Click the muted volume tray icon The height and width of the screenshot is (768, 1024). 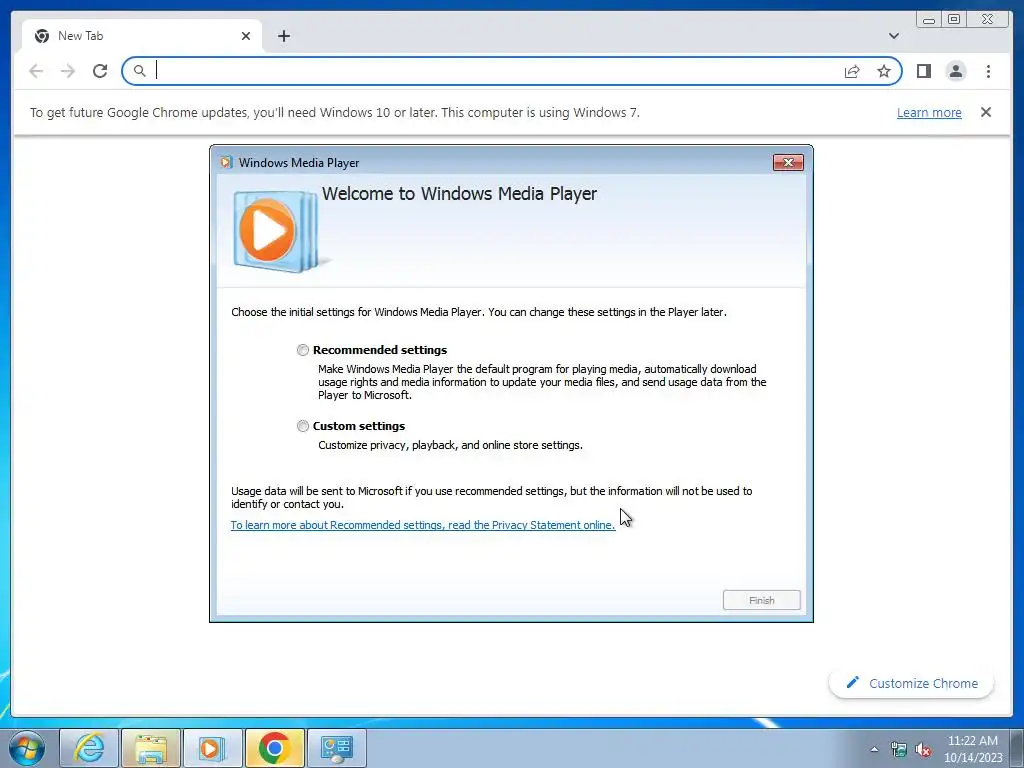point(923,749)
